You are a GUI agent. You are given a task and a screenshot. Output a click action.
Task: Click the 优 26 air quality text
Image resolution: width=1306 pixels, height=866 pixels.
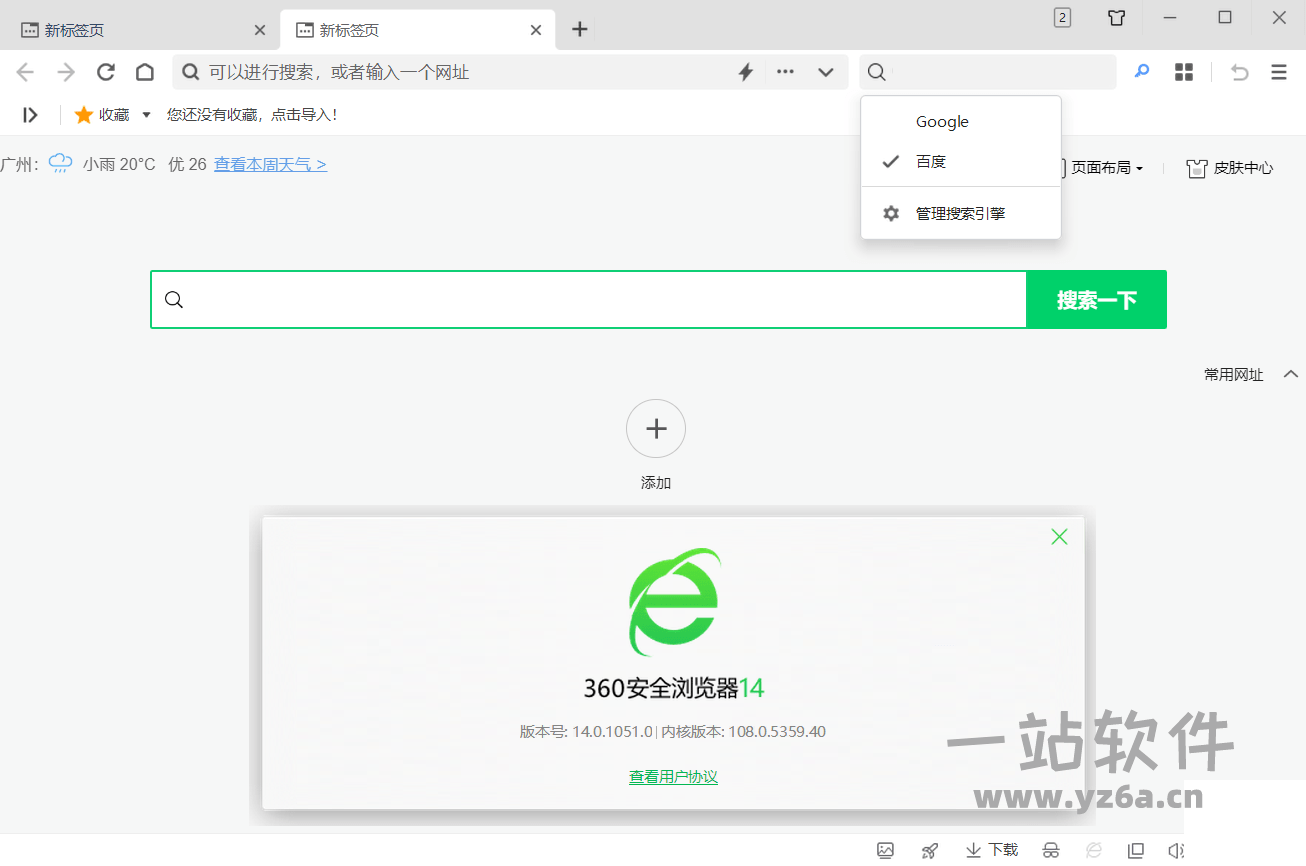tap(187, 164)
